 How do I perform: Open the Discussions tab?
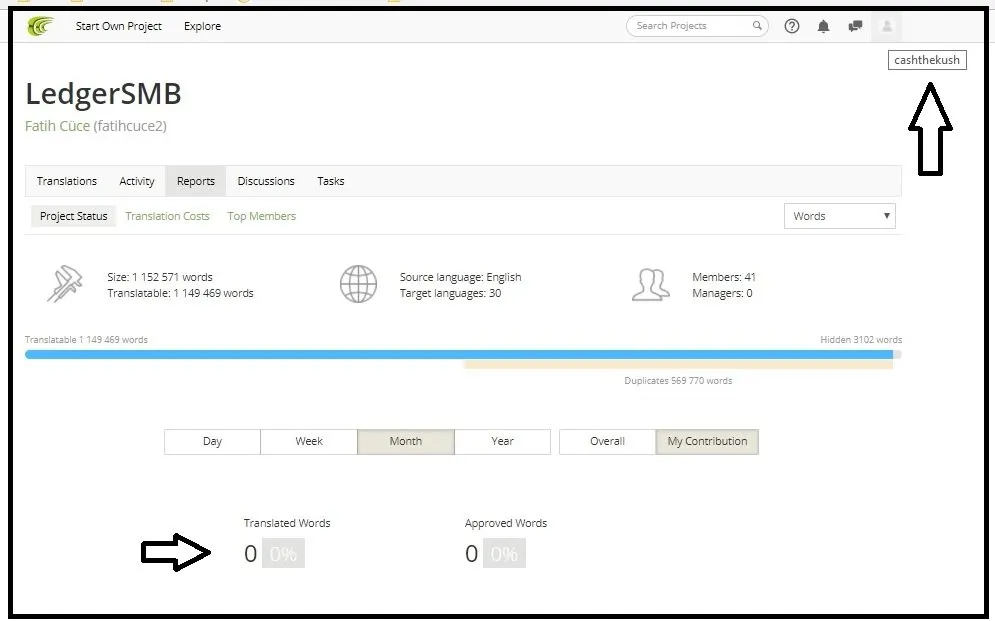266,181
